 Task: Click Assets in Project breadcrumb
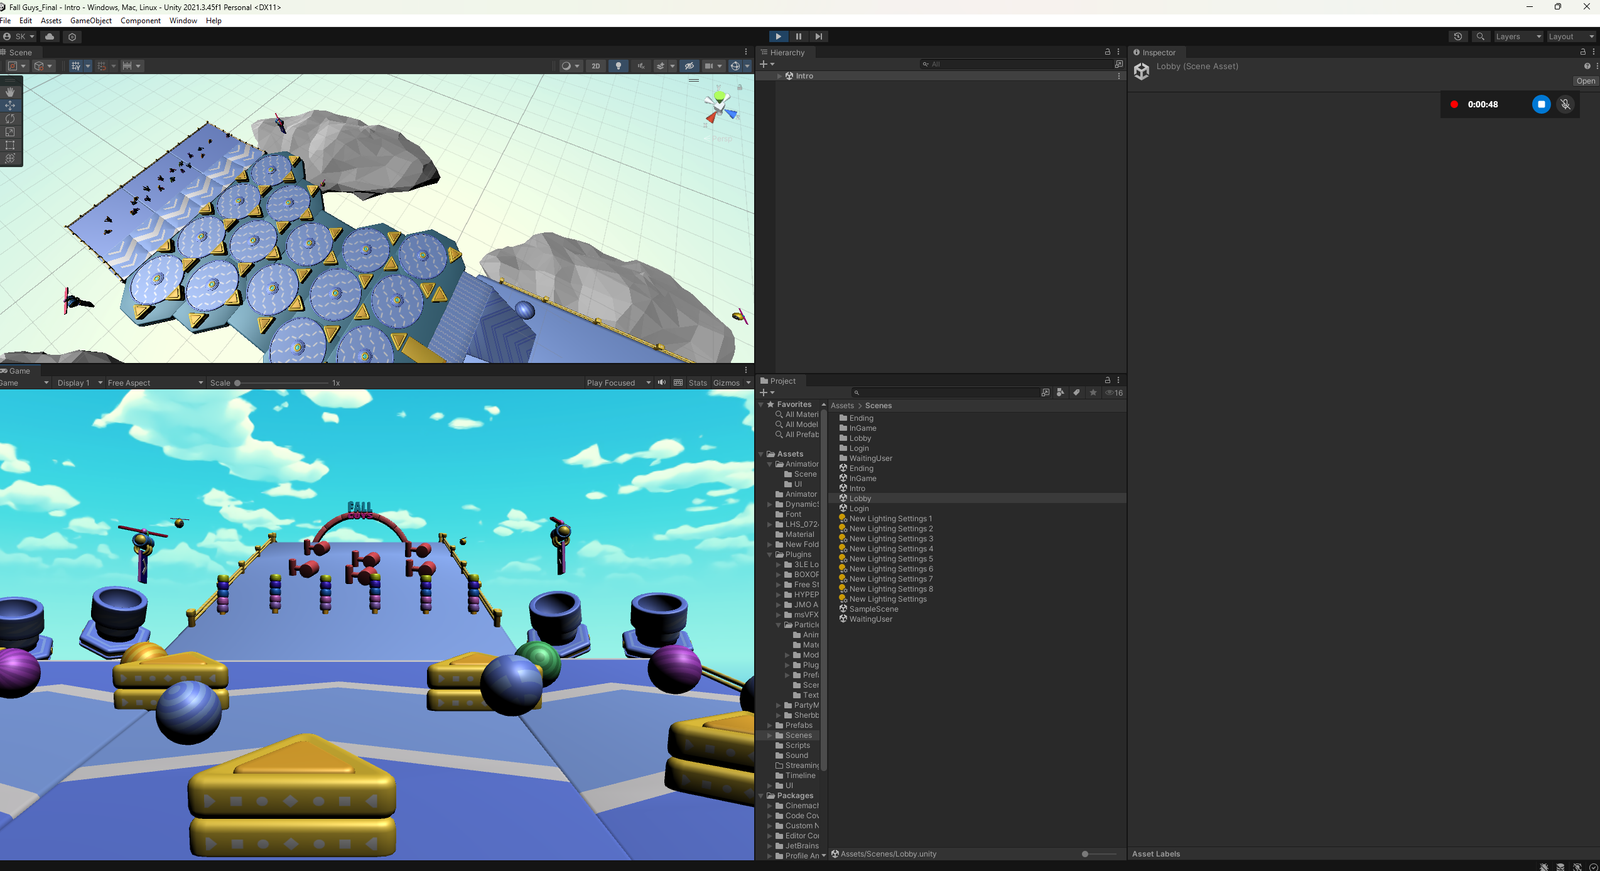pyautogui.click(x=842, y=406)
